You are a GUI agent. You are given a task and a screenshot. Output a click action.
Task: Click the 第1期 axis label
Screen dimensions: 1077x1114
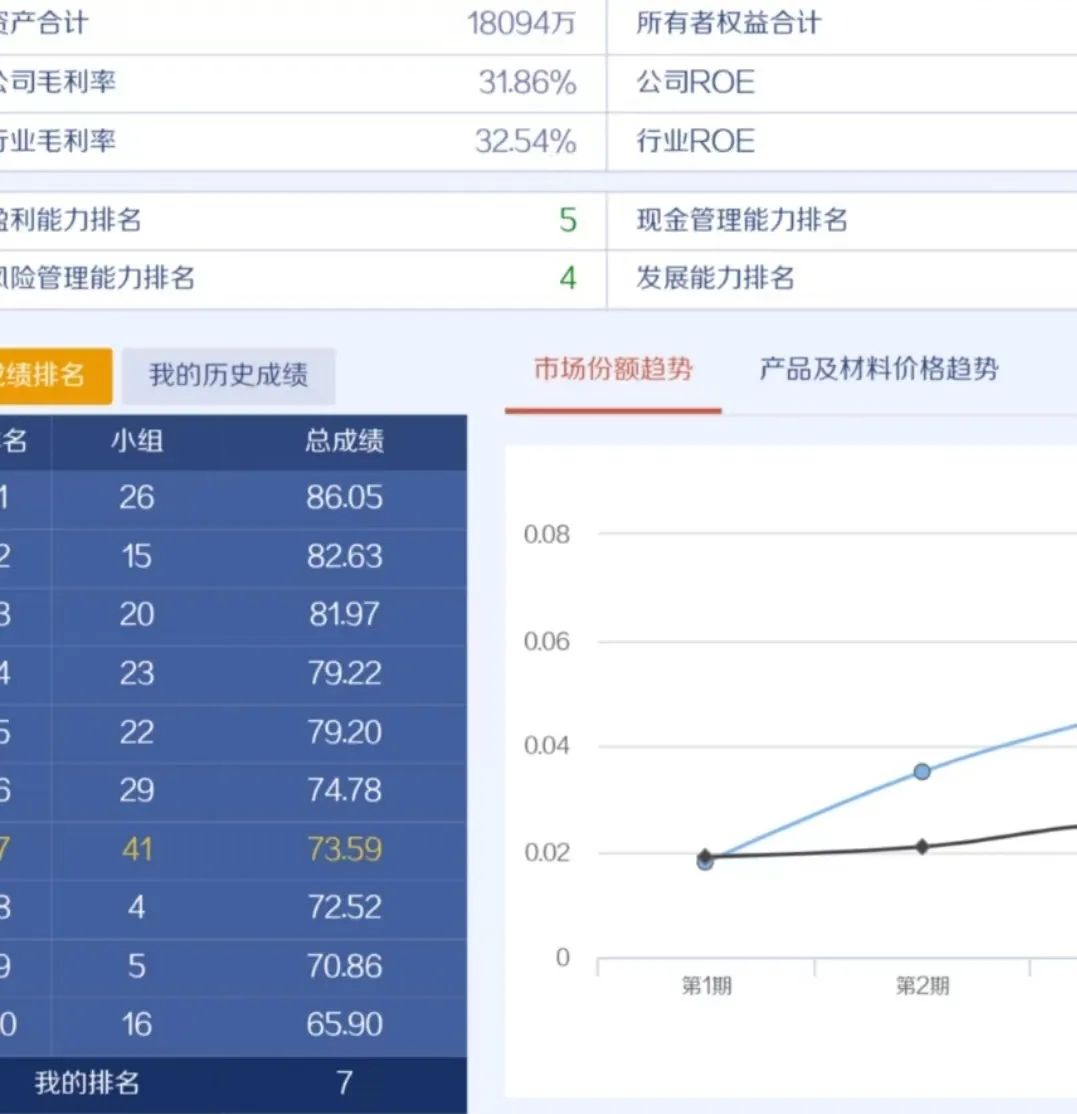click(706, 986)
